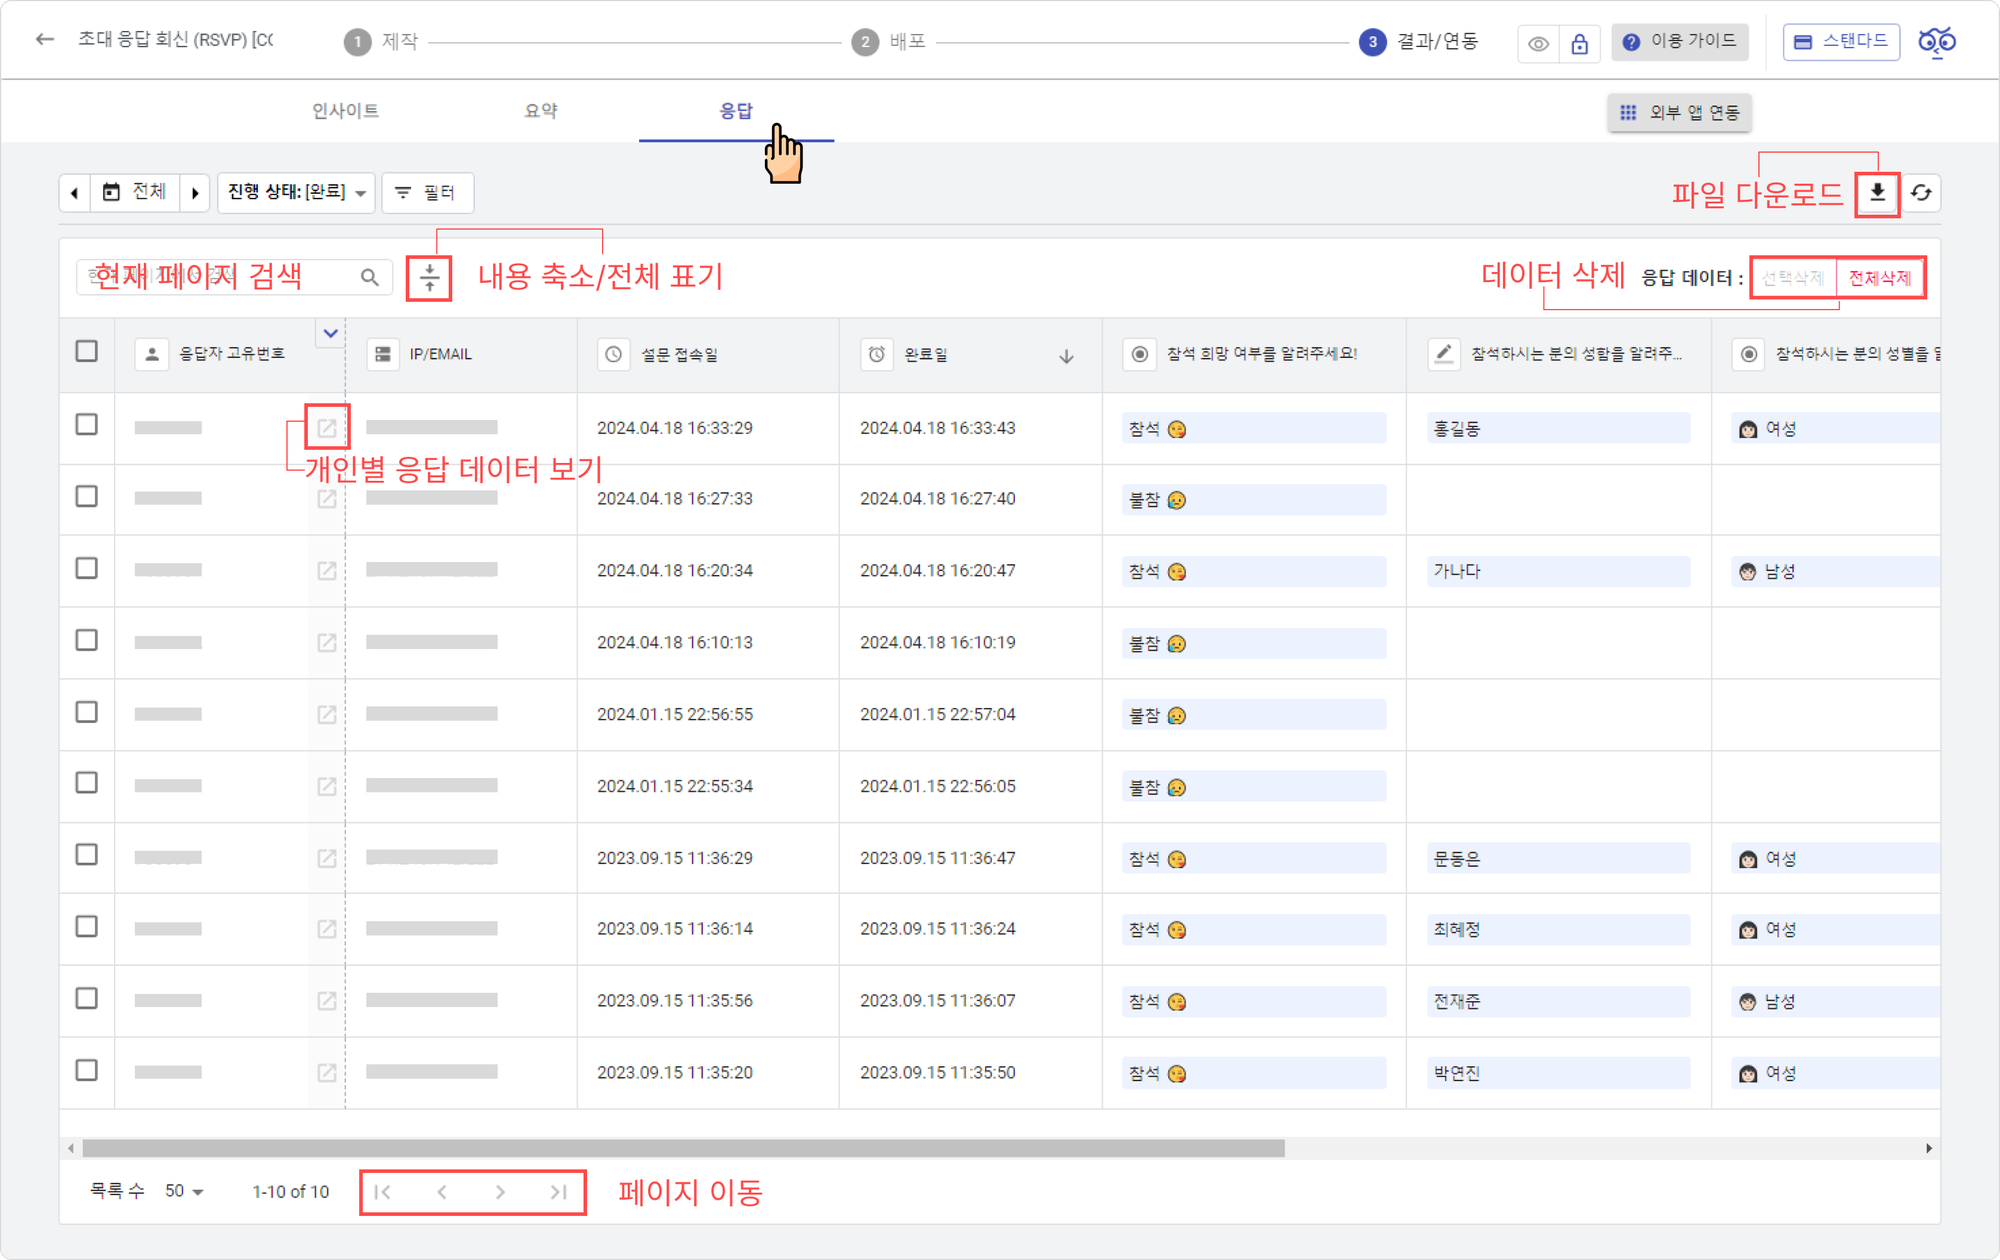Image resolution: width=2000 pixels, height=1260 pixels.
Task: Click the 문동은 name cell
Action: click(1557, 859)
